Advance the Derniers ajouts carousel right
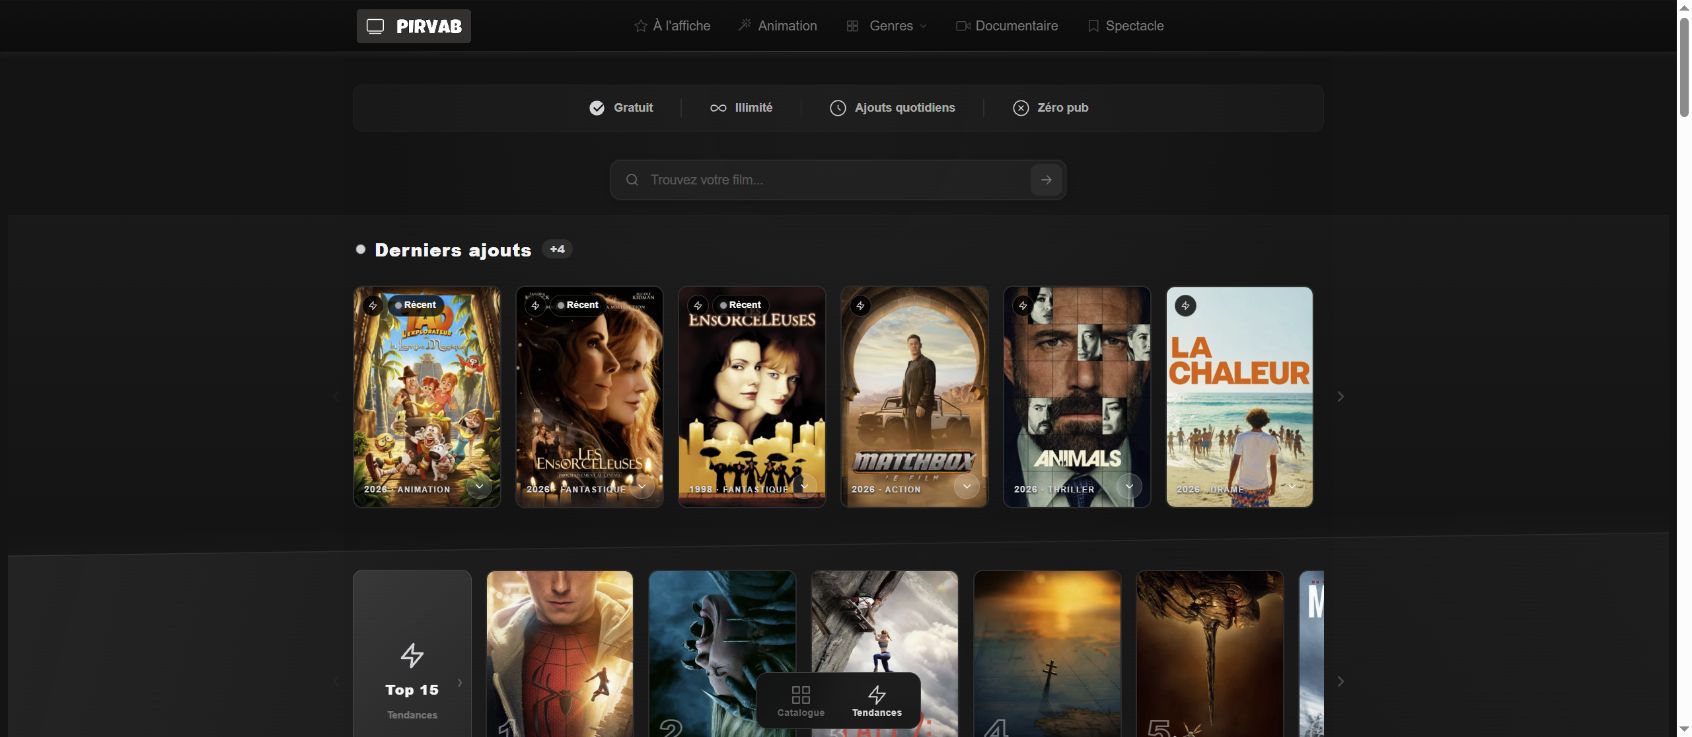1692x737 pixels. [1340, 397]
